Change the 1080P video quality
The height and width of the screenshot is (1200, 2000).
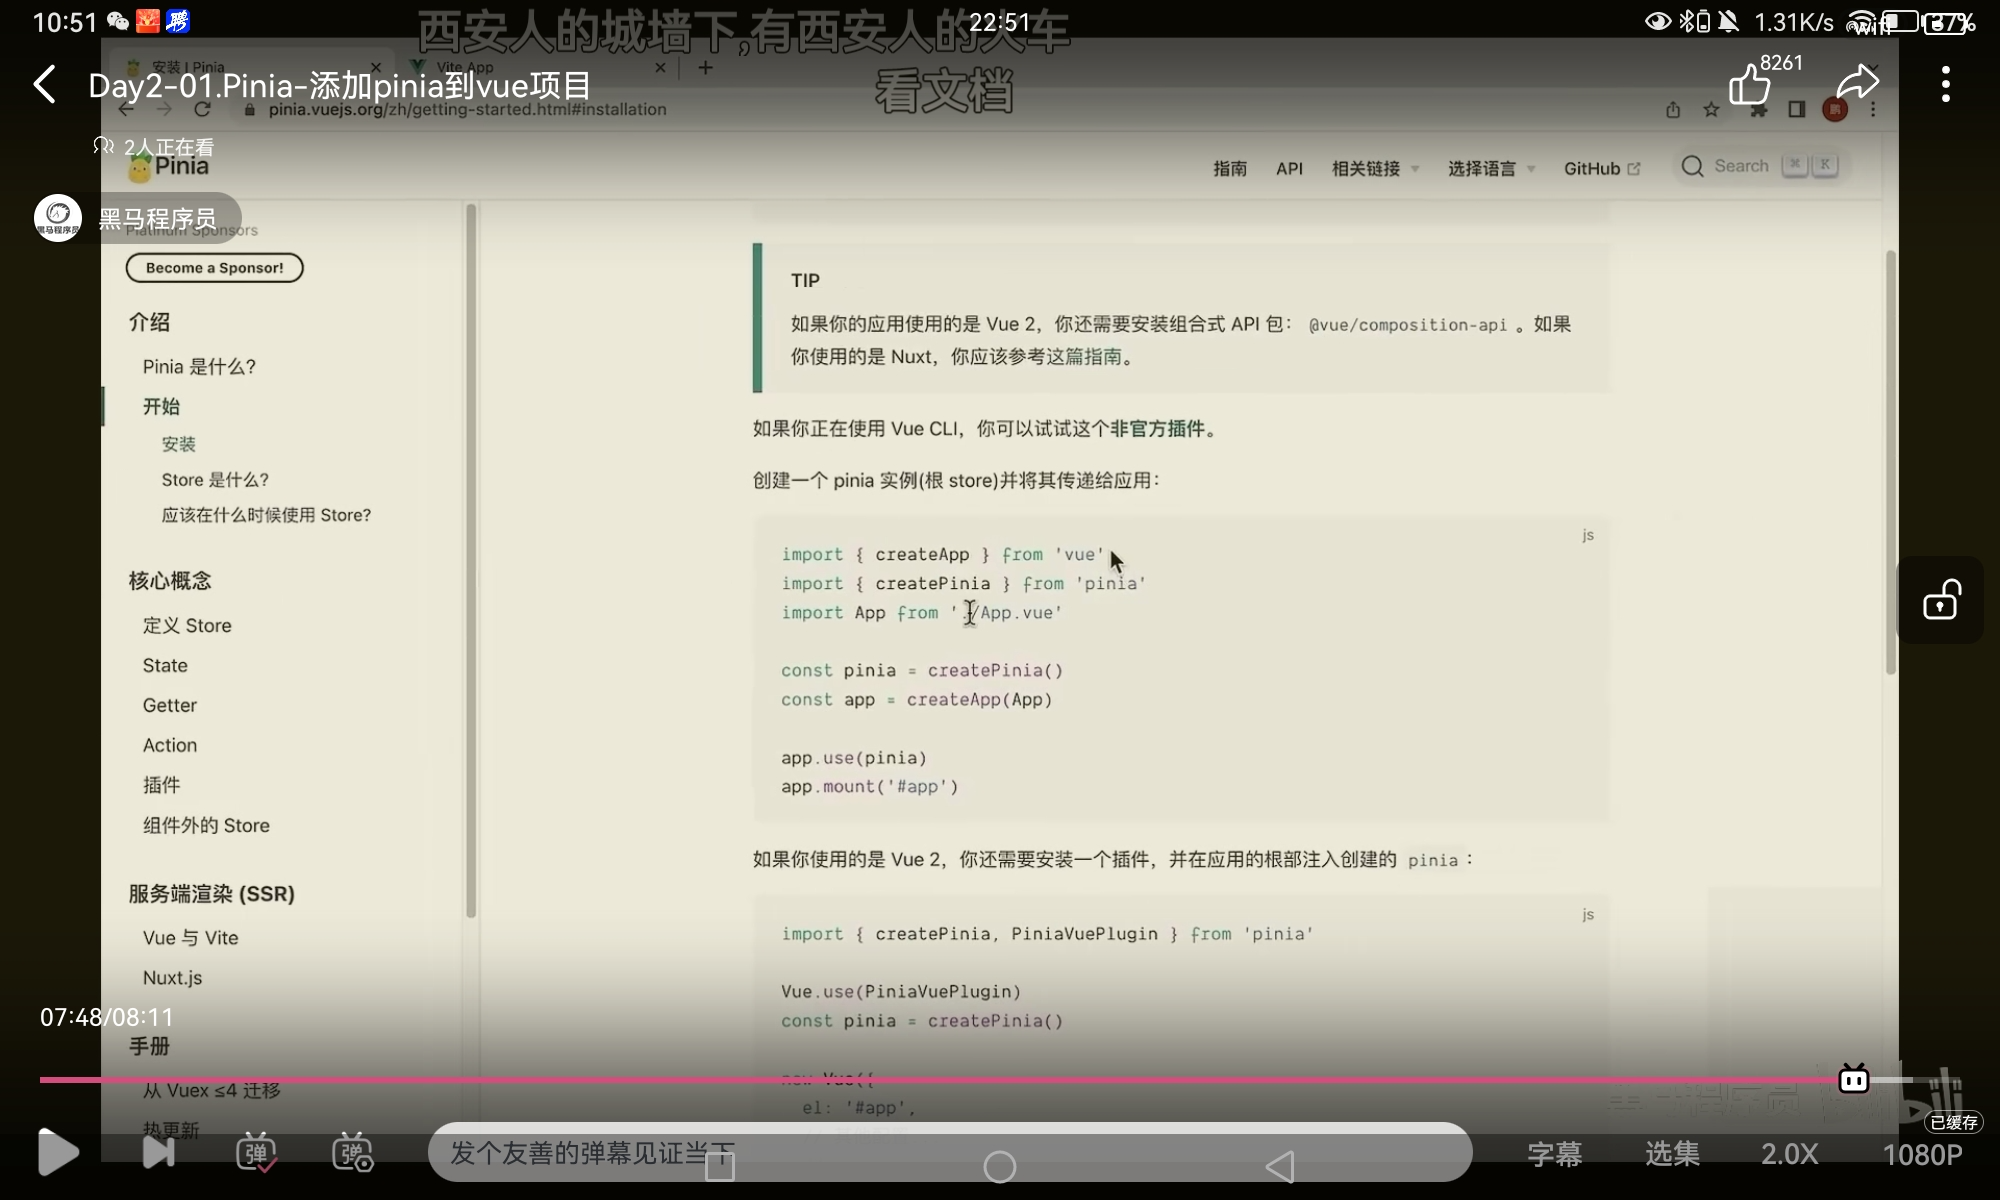[x=1922, y=1155]
